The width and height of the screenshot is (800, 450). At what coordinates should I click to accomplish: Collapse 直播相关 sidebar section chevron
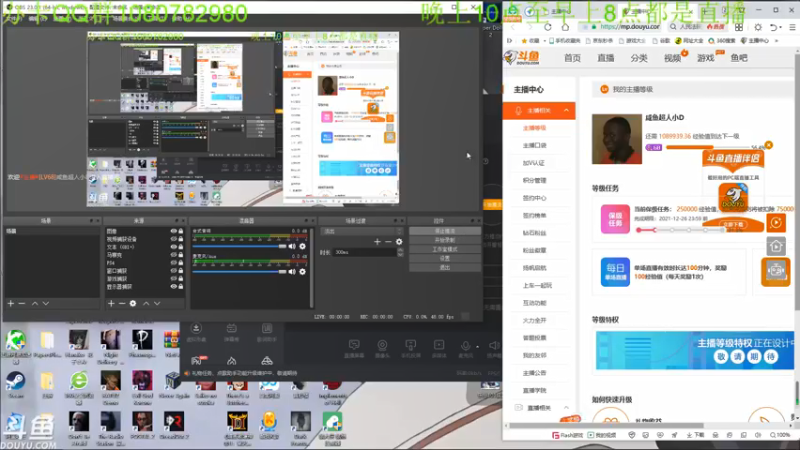point(566,408)
